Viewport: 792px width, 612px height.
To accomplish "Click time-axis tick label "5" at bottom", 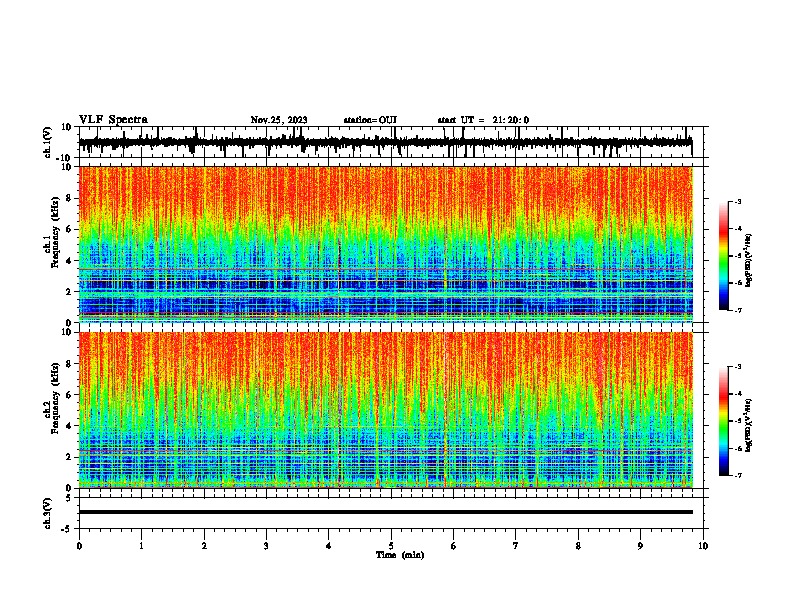I will coord(391,546).
